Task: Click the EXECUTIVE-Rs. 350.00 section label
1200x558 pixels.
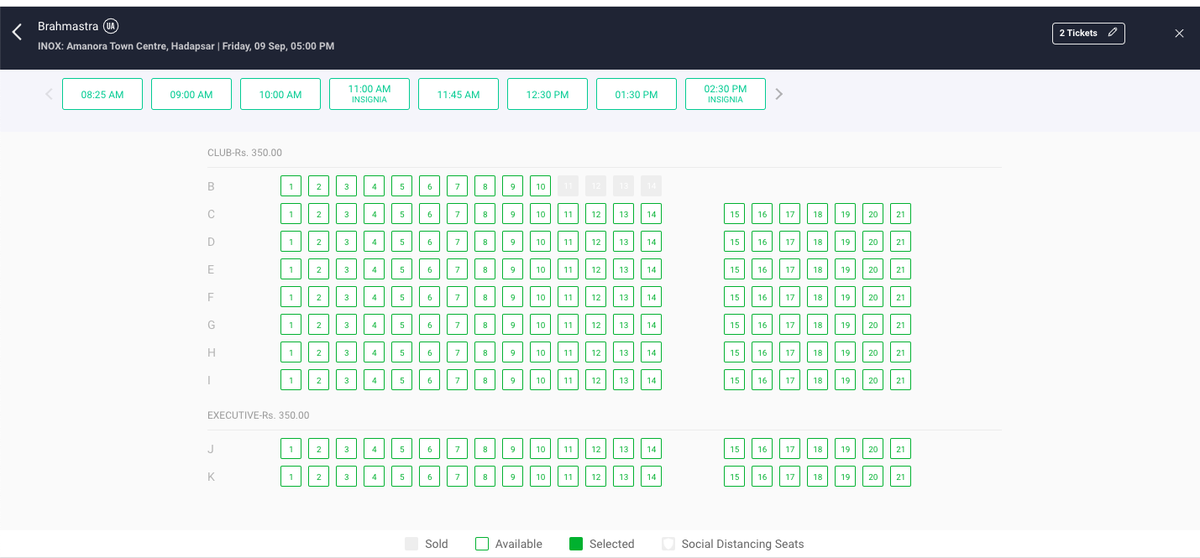Action: (x=258, y=415)
